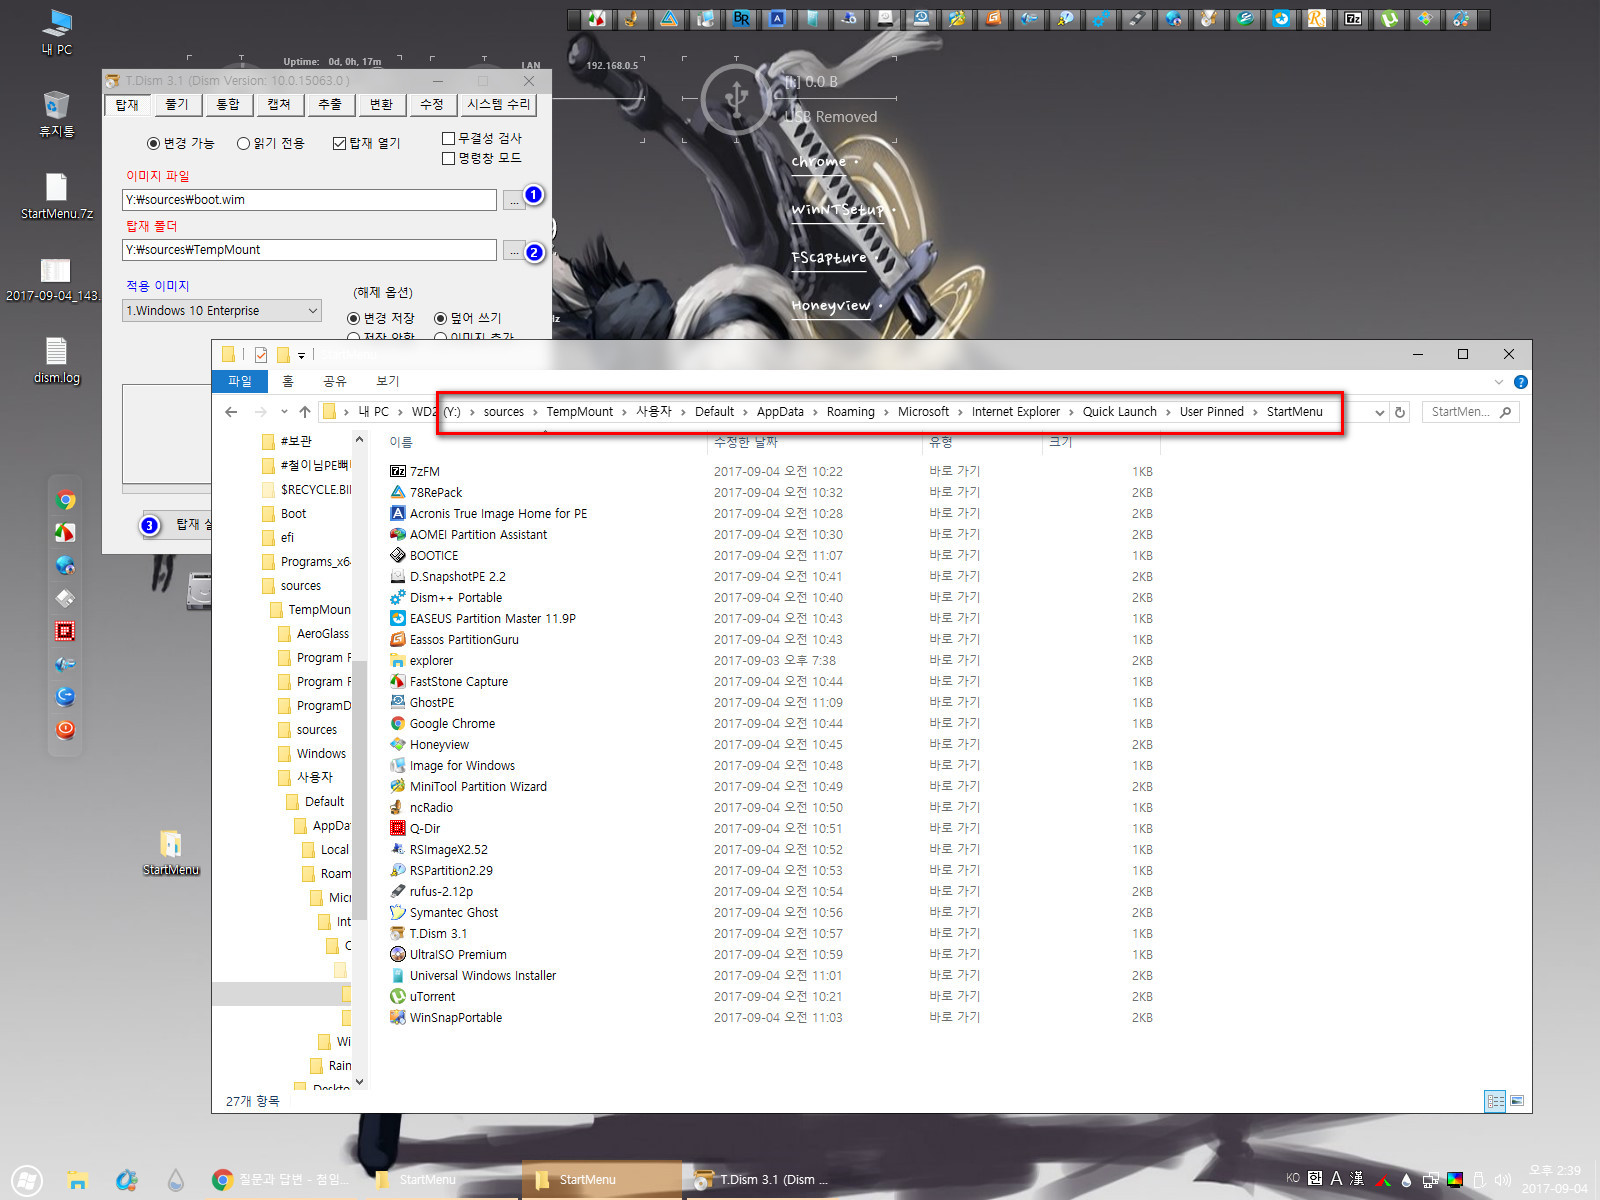Open Recycle Bin desktop icon
This screenshot has width=1600, height=1200.
[x=56, y=113]
